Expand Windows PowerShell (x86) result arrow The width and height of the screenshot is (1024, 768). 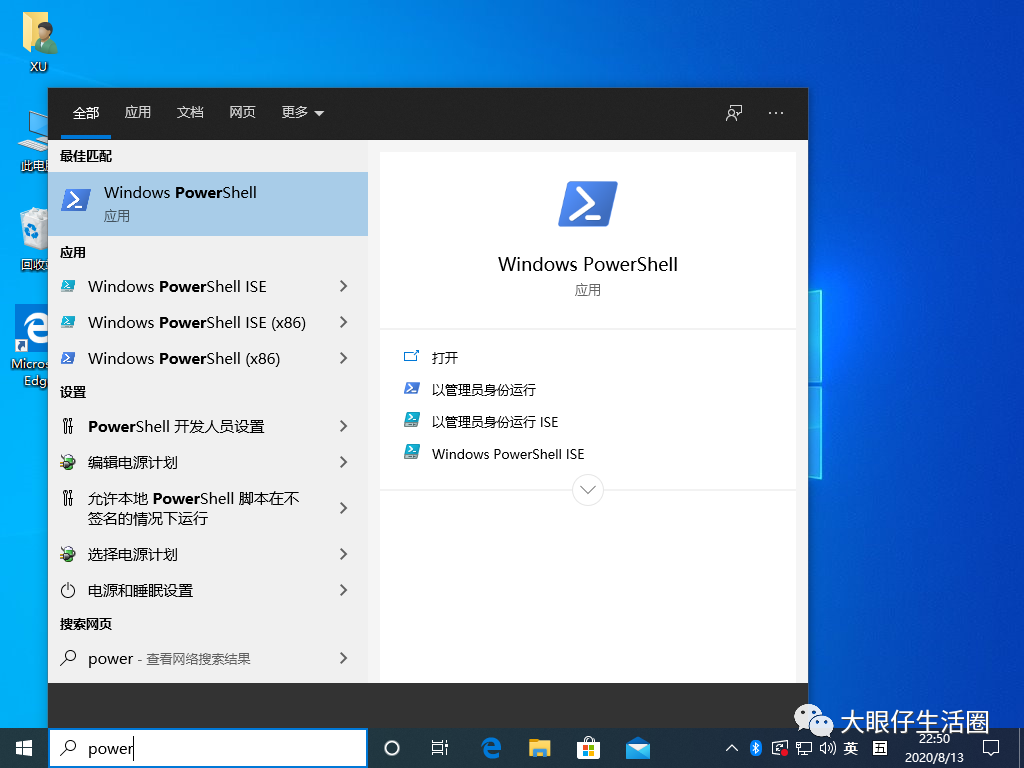click(x=344, y=358)
